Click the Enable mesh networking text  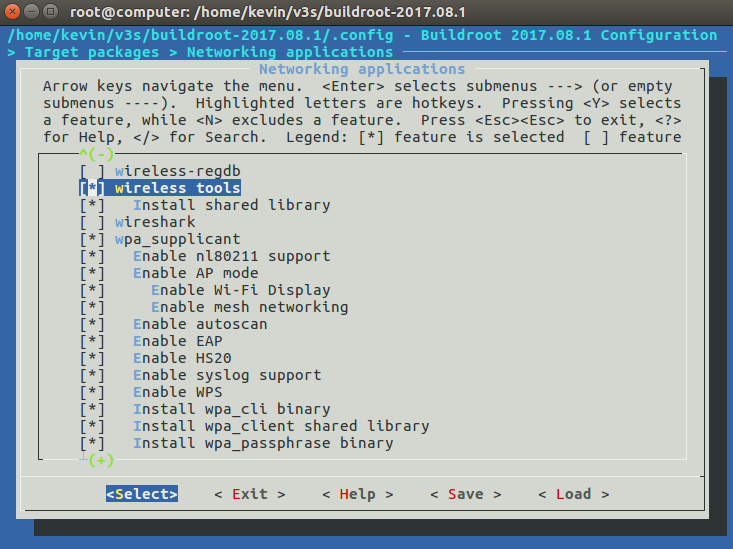[250, 307]
